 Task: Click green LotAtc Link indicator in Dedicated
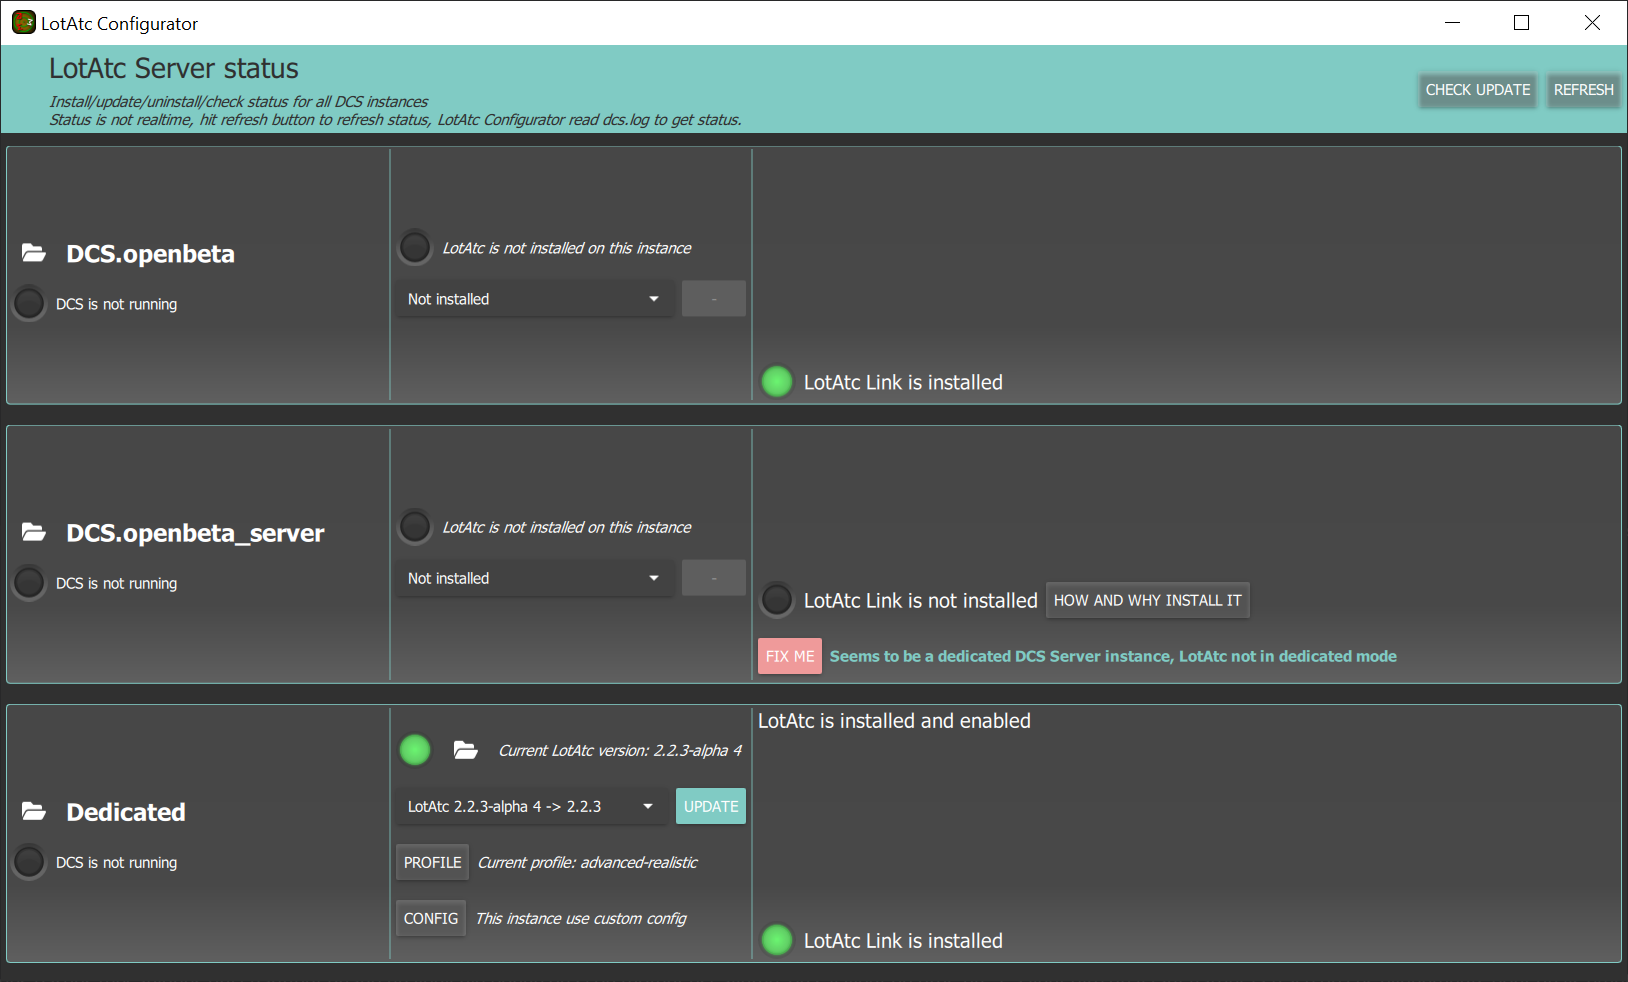click(x=777, y=940)
